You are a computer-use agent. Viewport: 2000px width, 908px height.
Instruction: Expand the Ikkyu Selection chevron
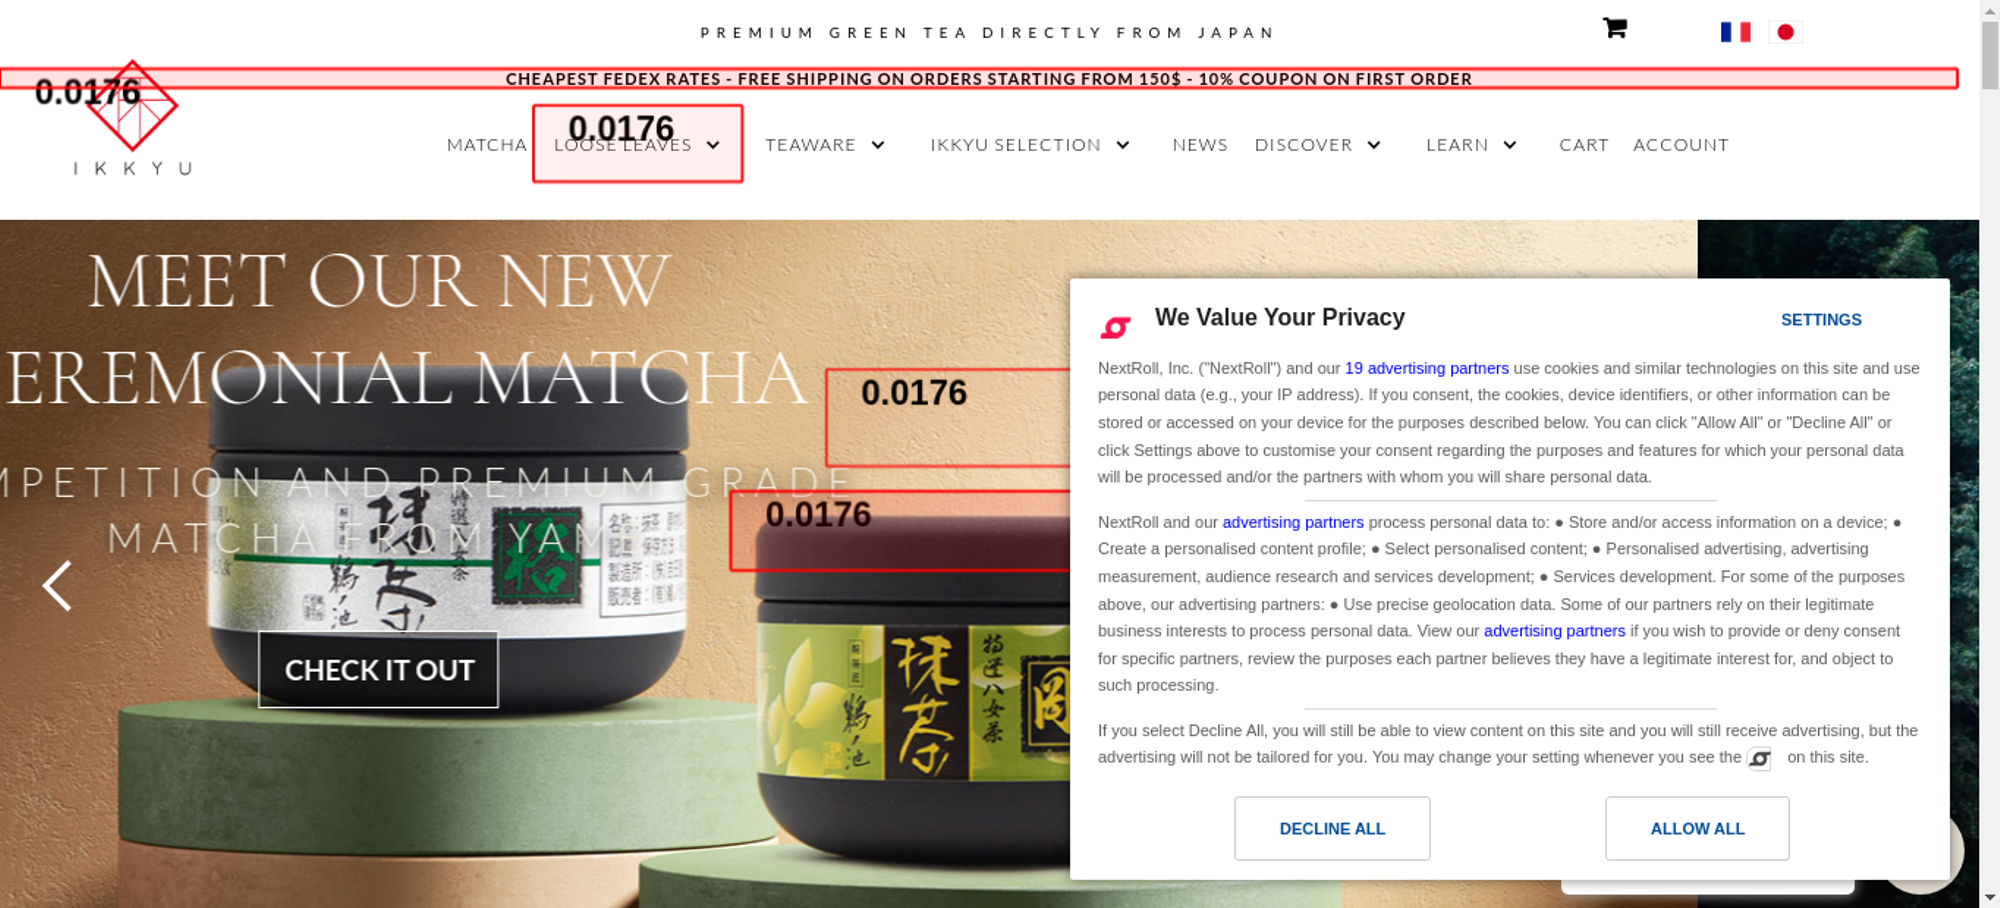click(1123, 145)
